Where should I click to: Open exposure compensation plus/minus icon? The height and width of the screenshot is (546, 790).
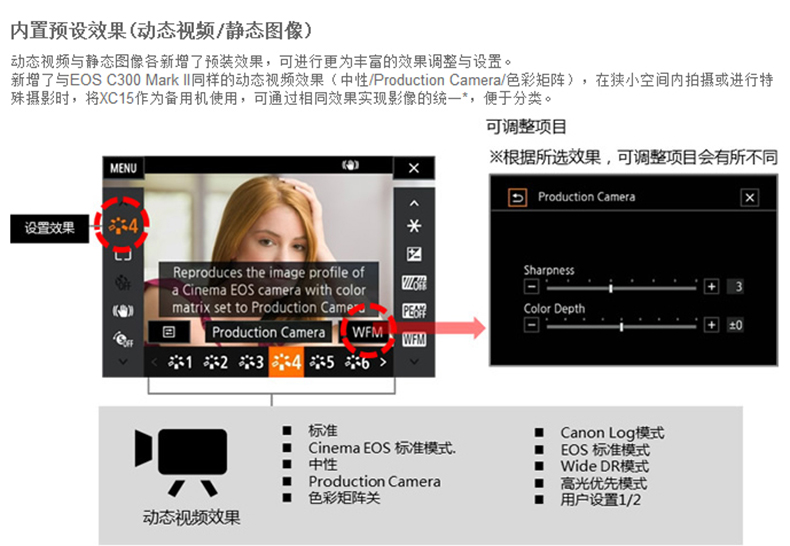pos(414,254)
